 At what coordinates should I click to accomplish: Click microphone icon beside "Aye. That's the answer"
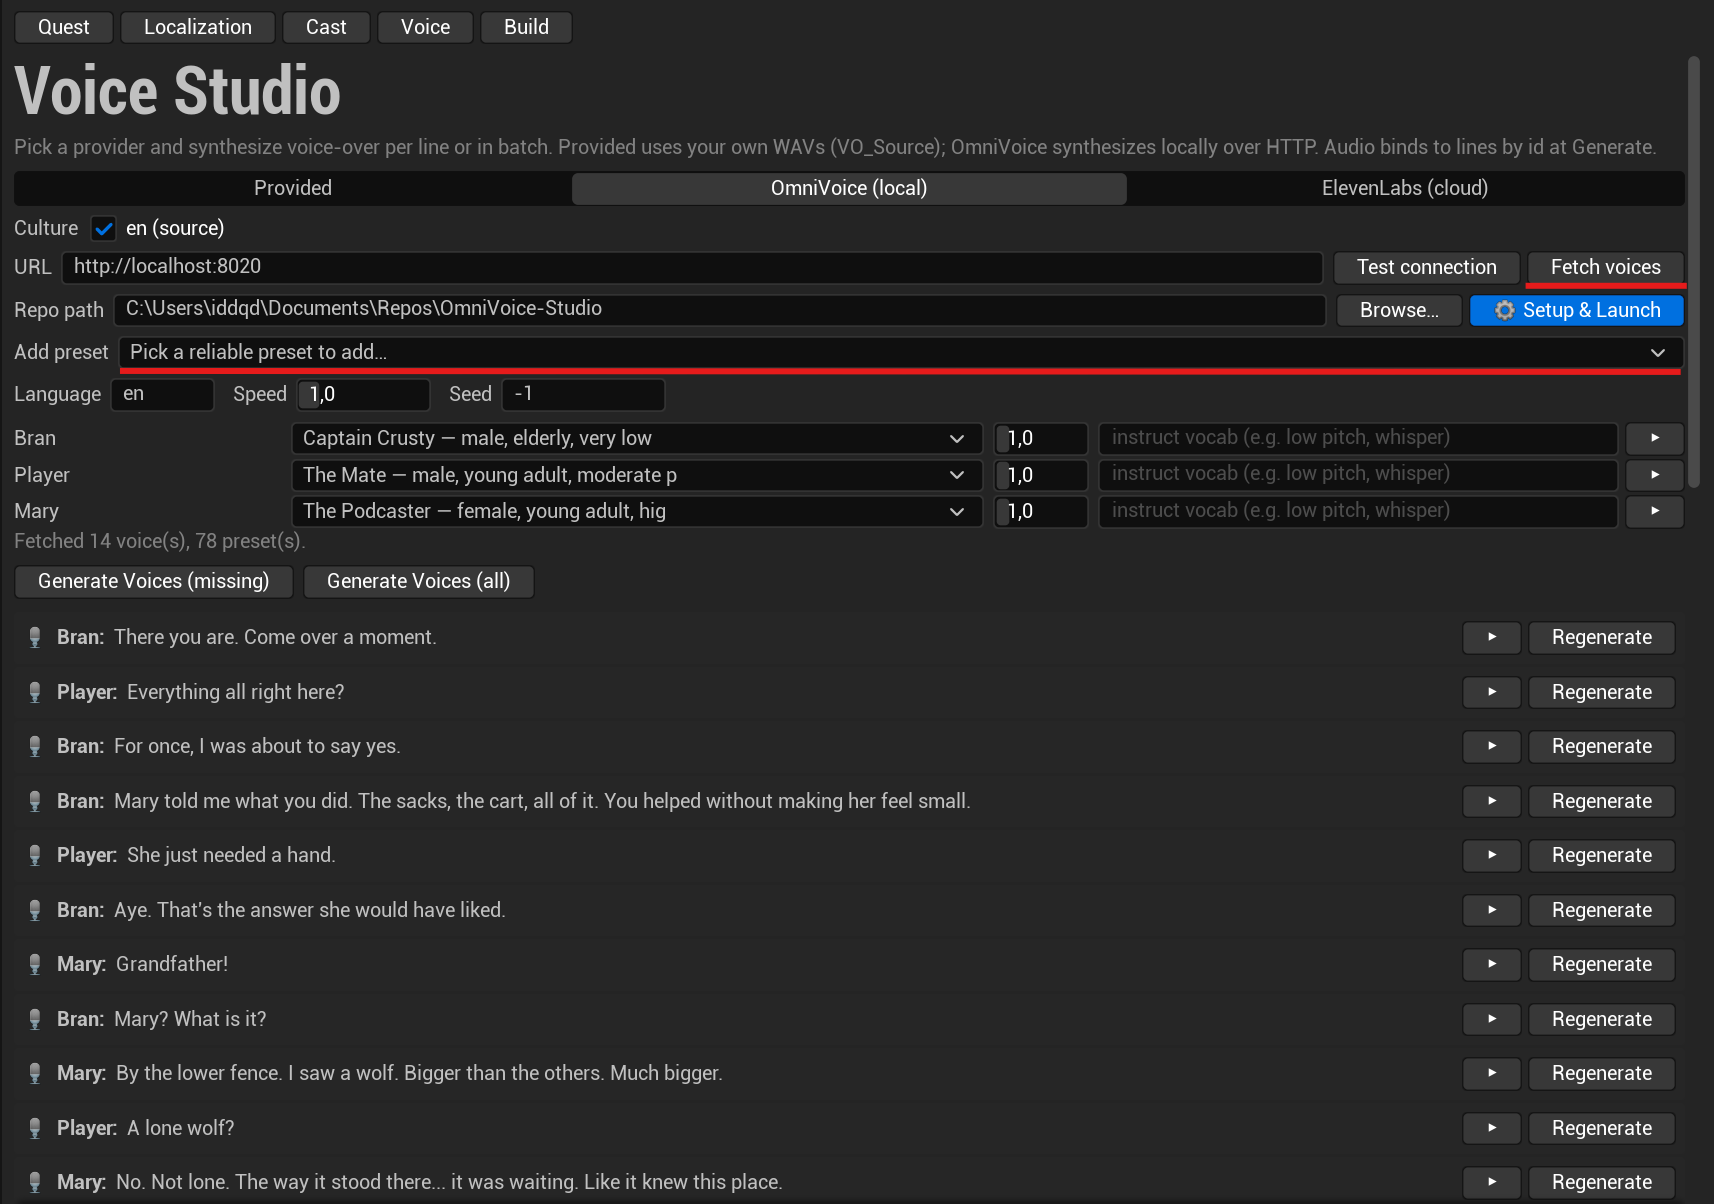(x=35, y=910)
